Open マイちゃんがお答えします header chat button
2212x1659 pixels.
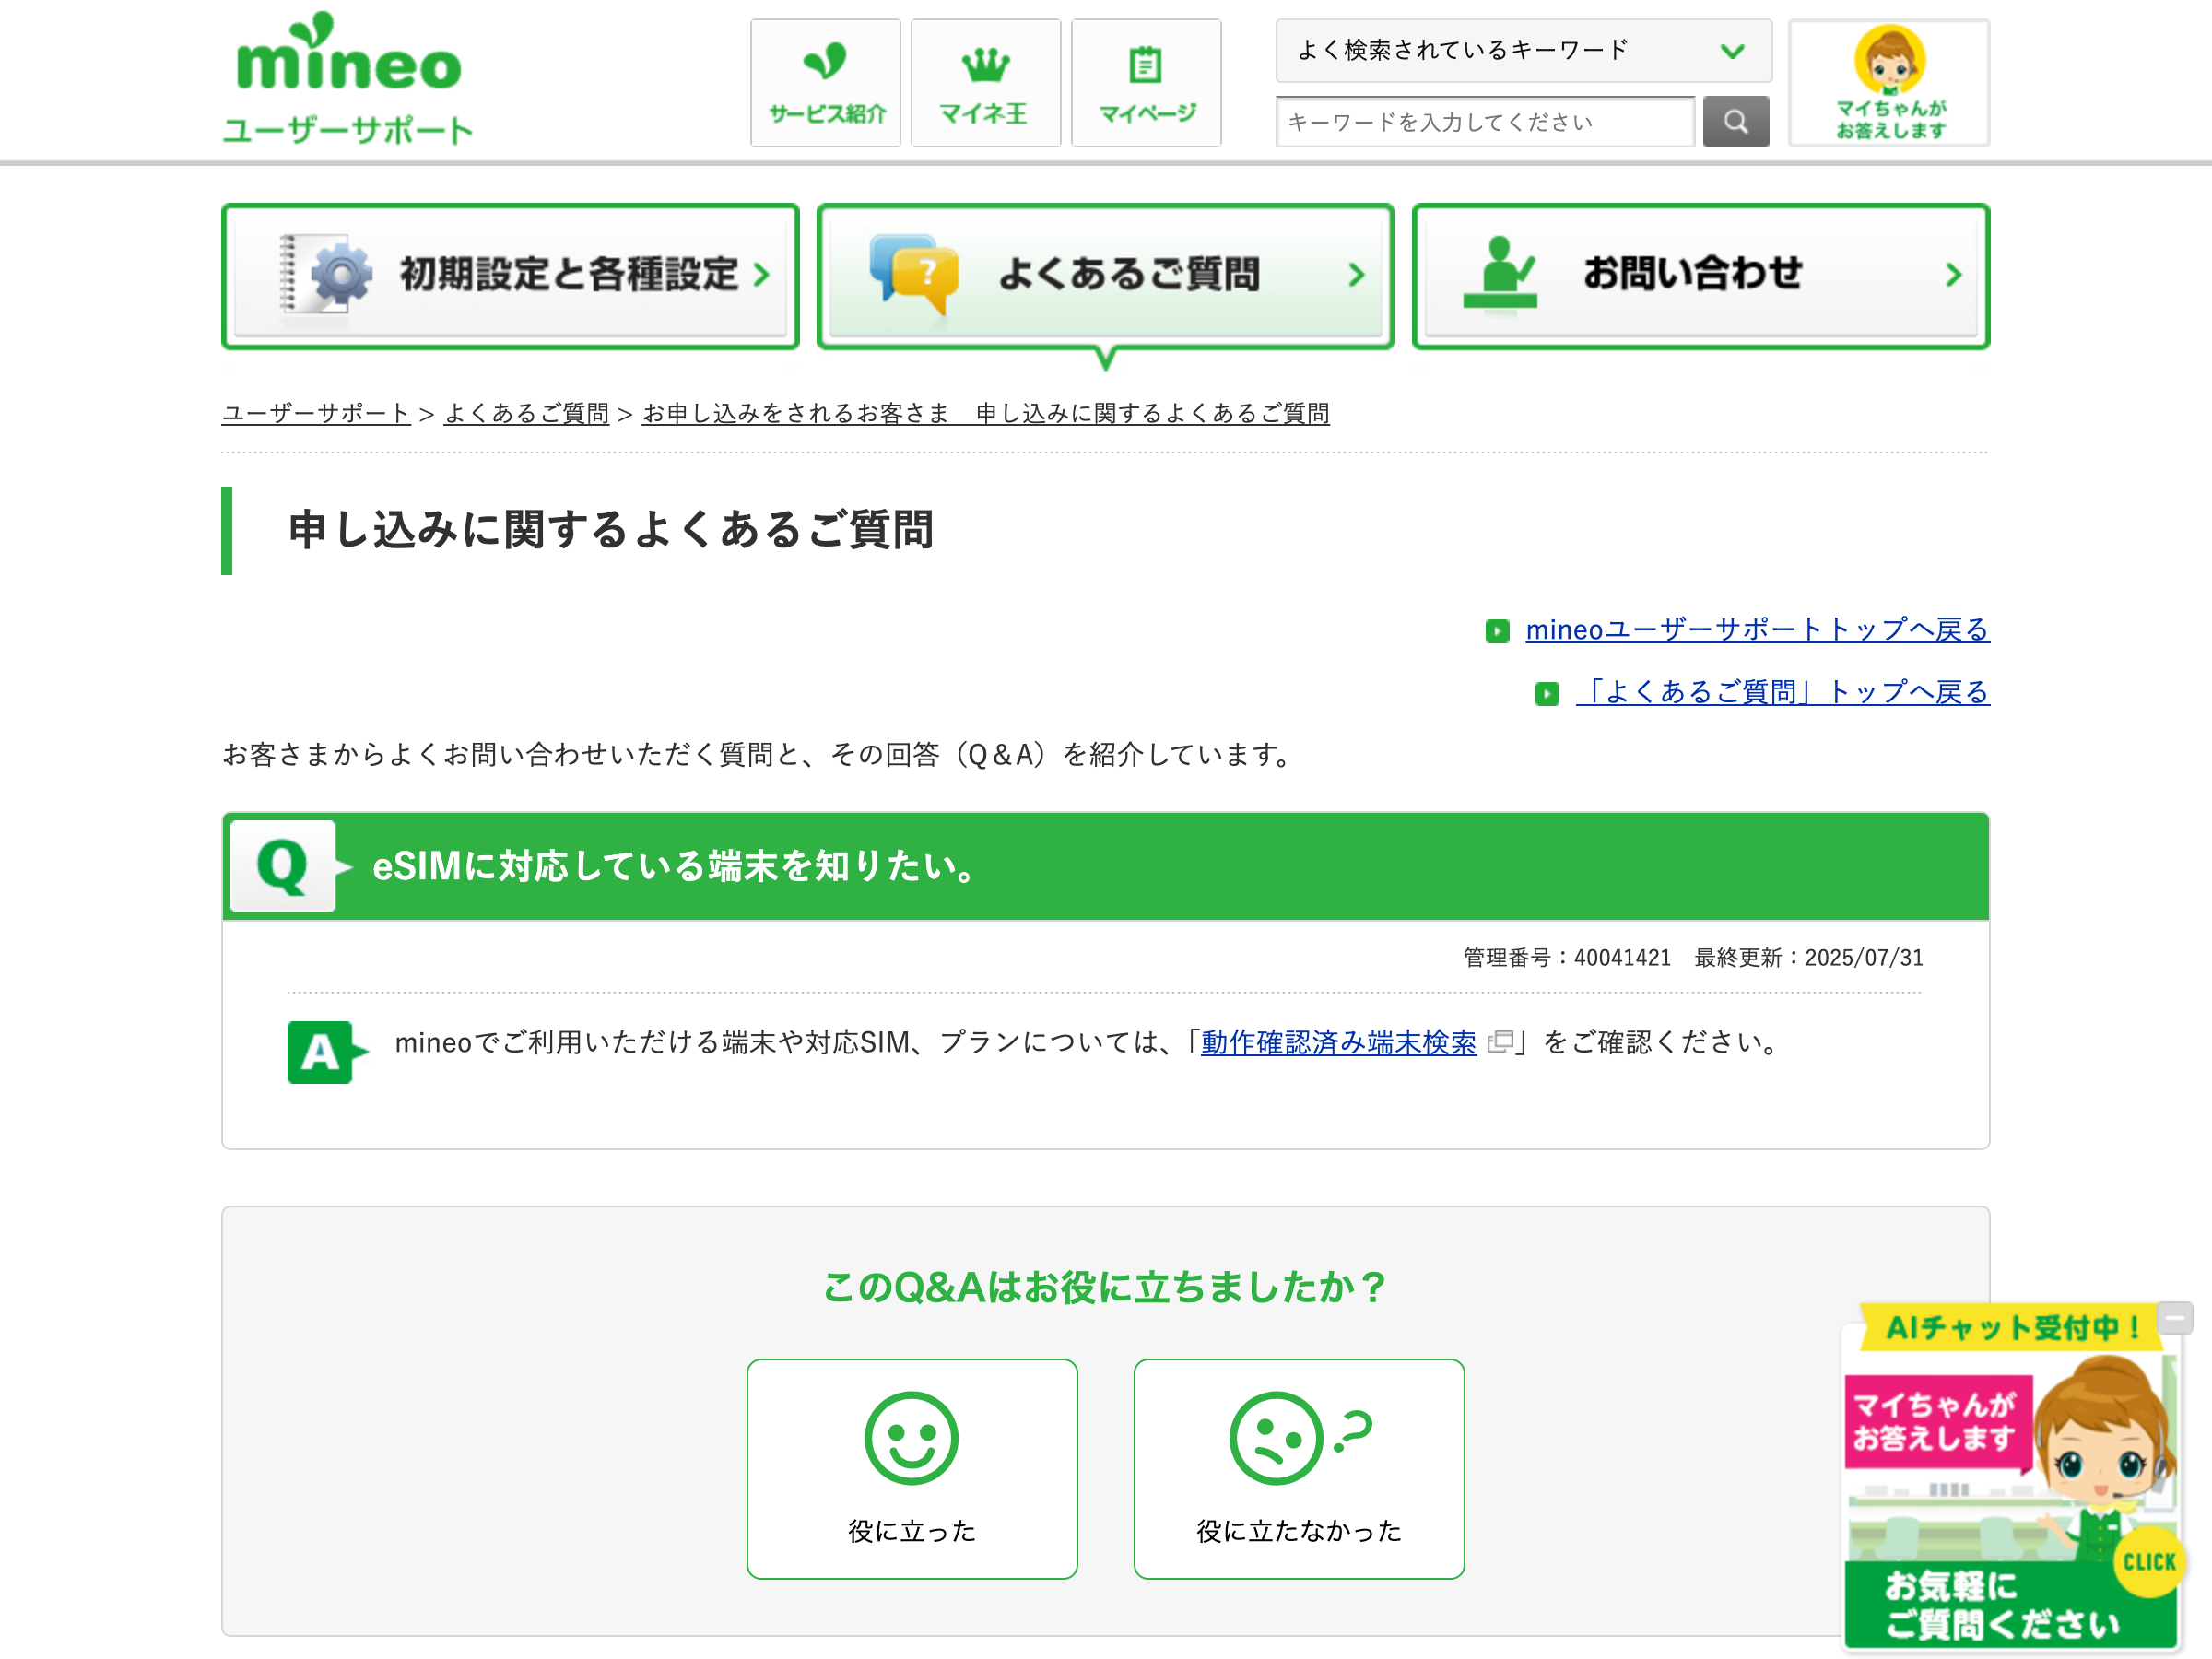[x=1889, y=83]
